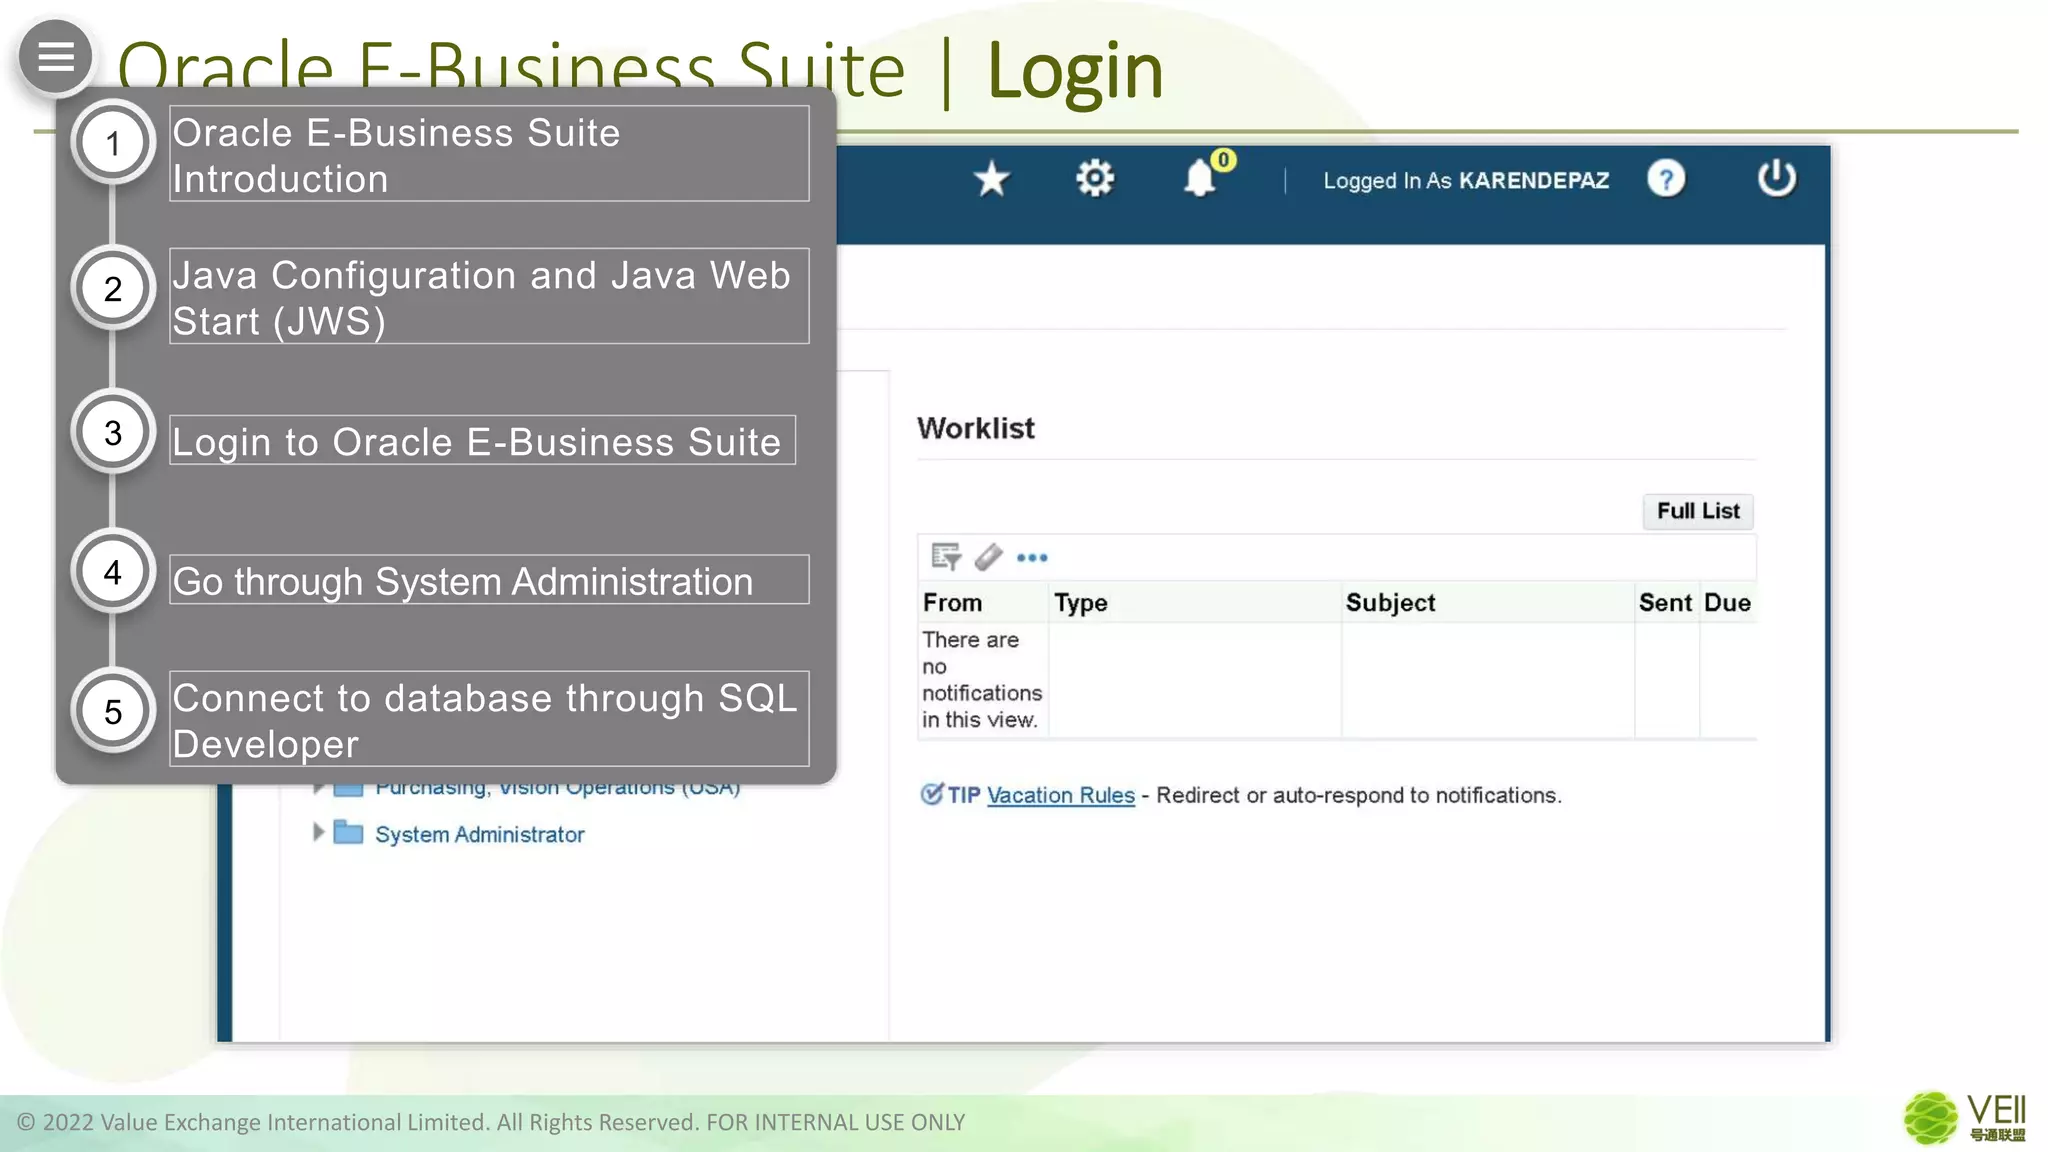2048x1152 pixels.
Task: Open the Settings gear icon
Action: tap(1095, 179)
